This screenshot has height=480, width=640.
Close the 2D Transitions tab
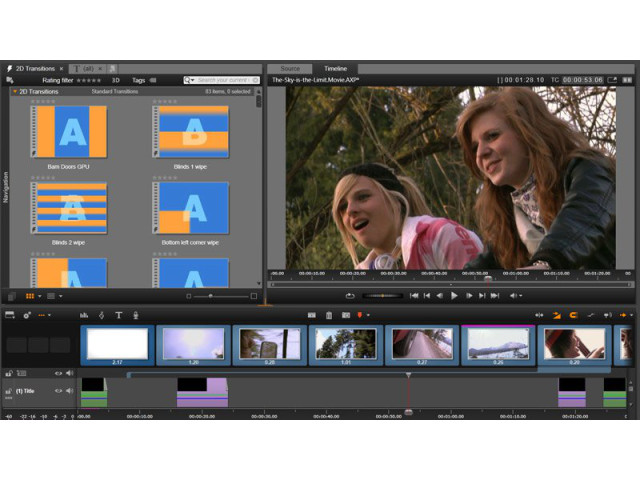pyautogui.click(x=61, y=69)
